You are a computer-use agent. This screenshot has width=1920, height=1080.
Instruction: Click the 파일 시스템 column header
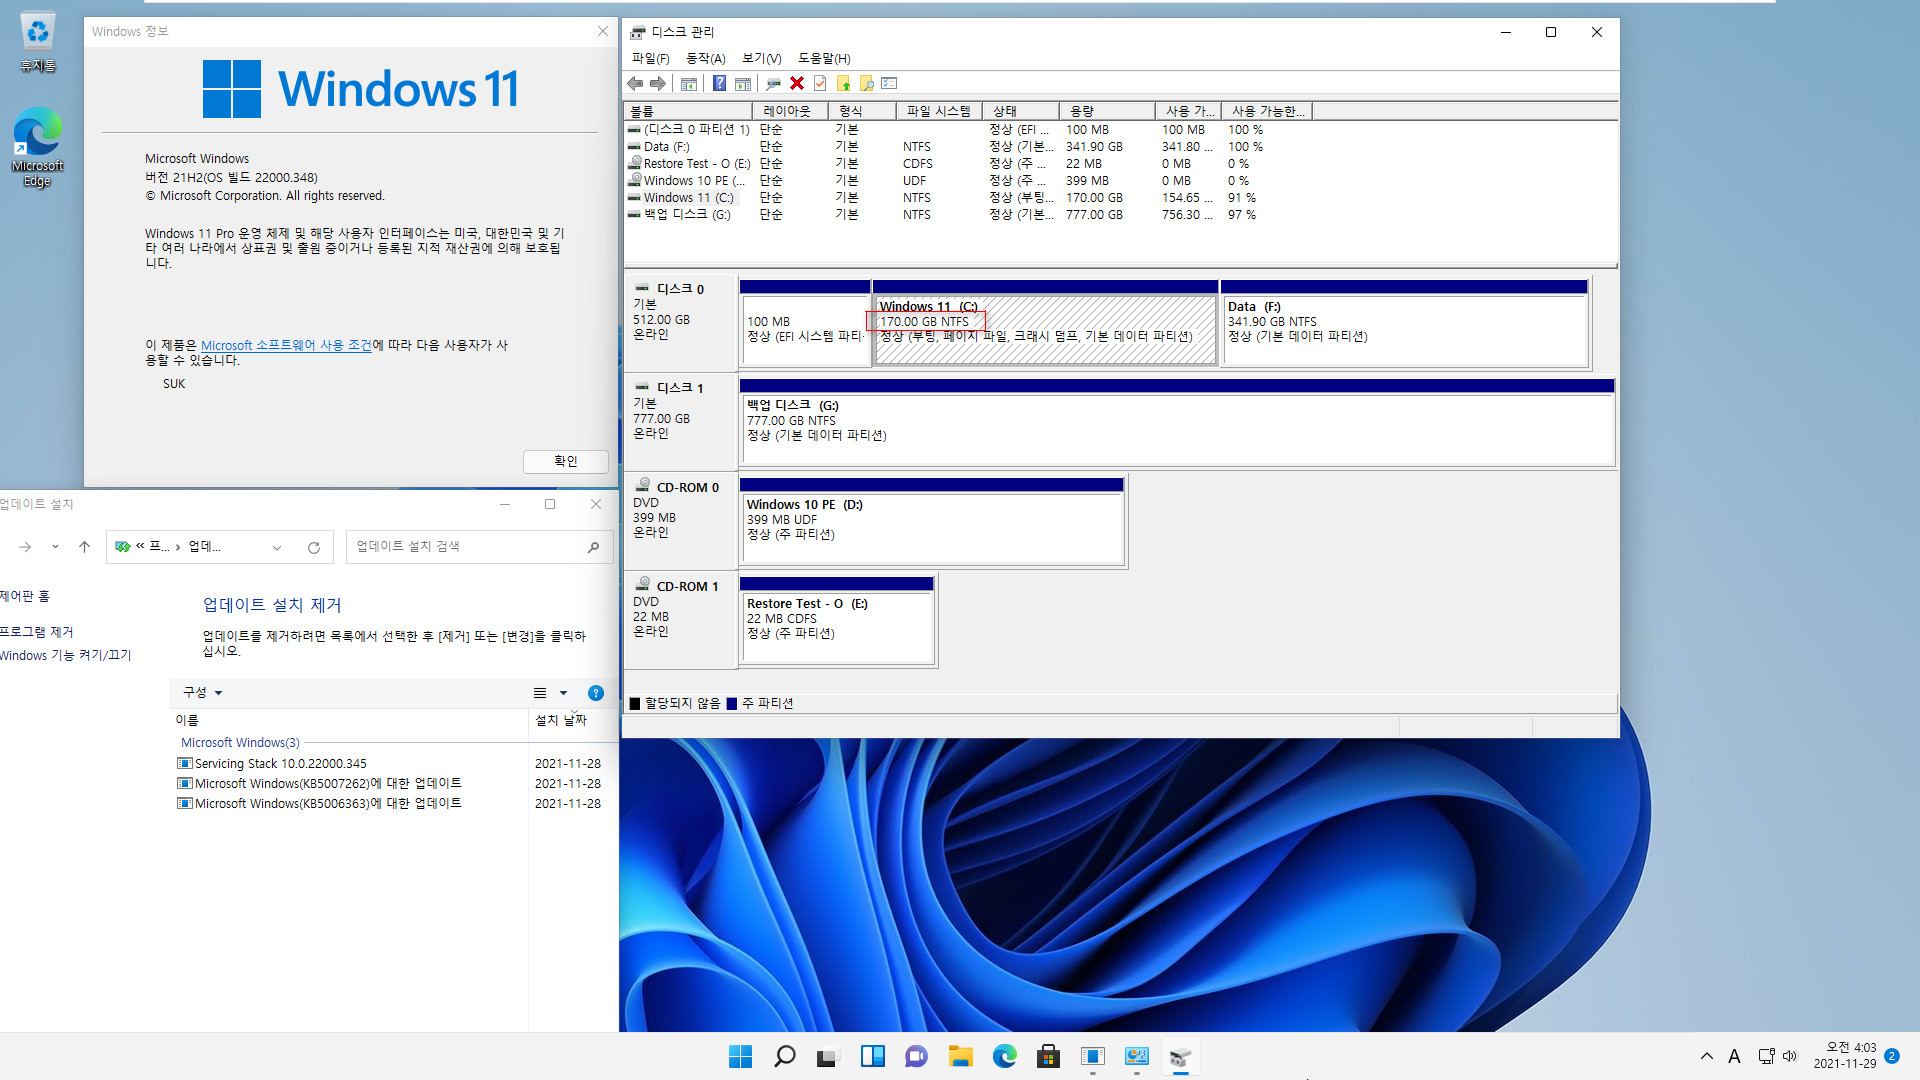click(938, 111)
